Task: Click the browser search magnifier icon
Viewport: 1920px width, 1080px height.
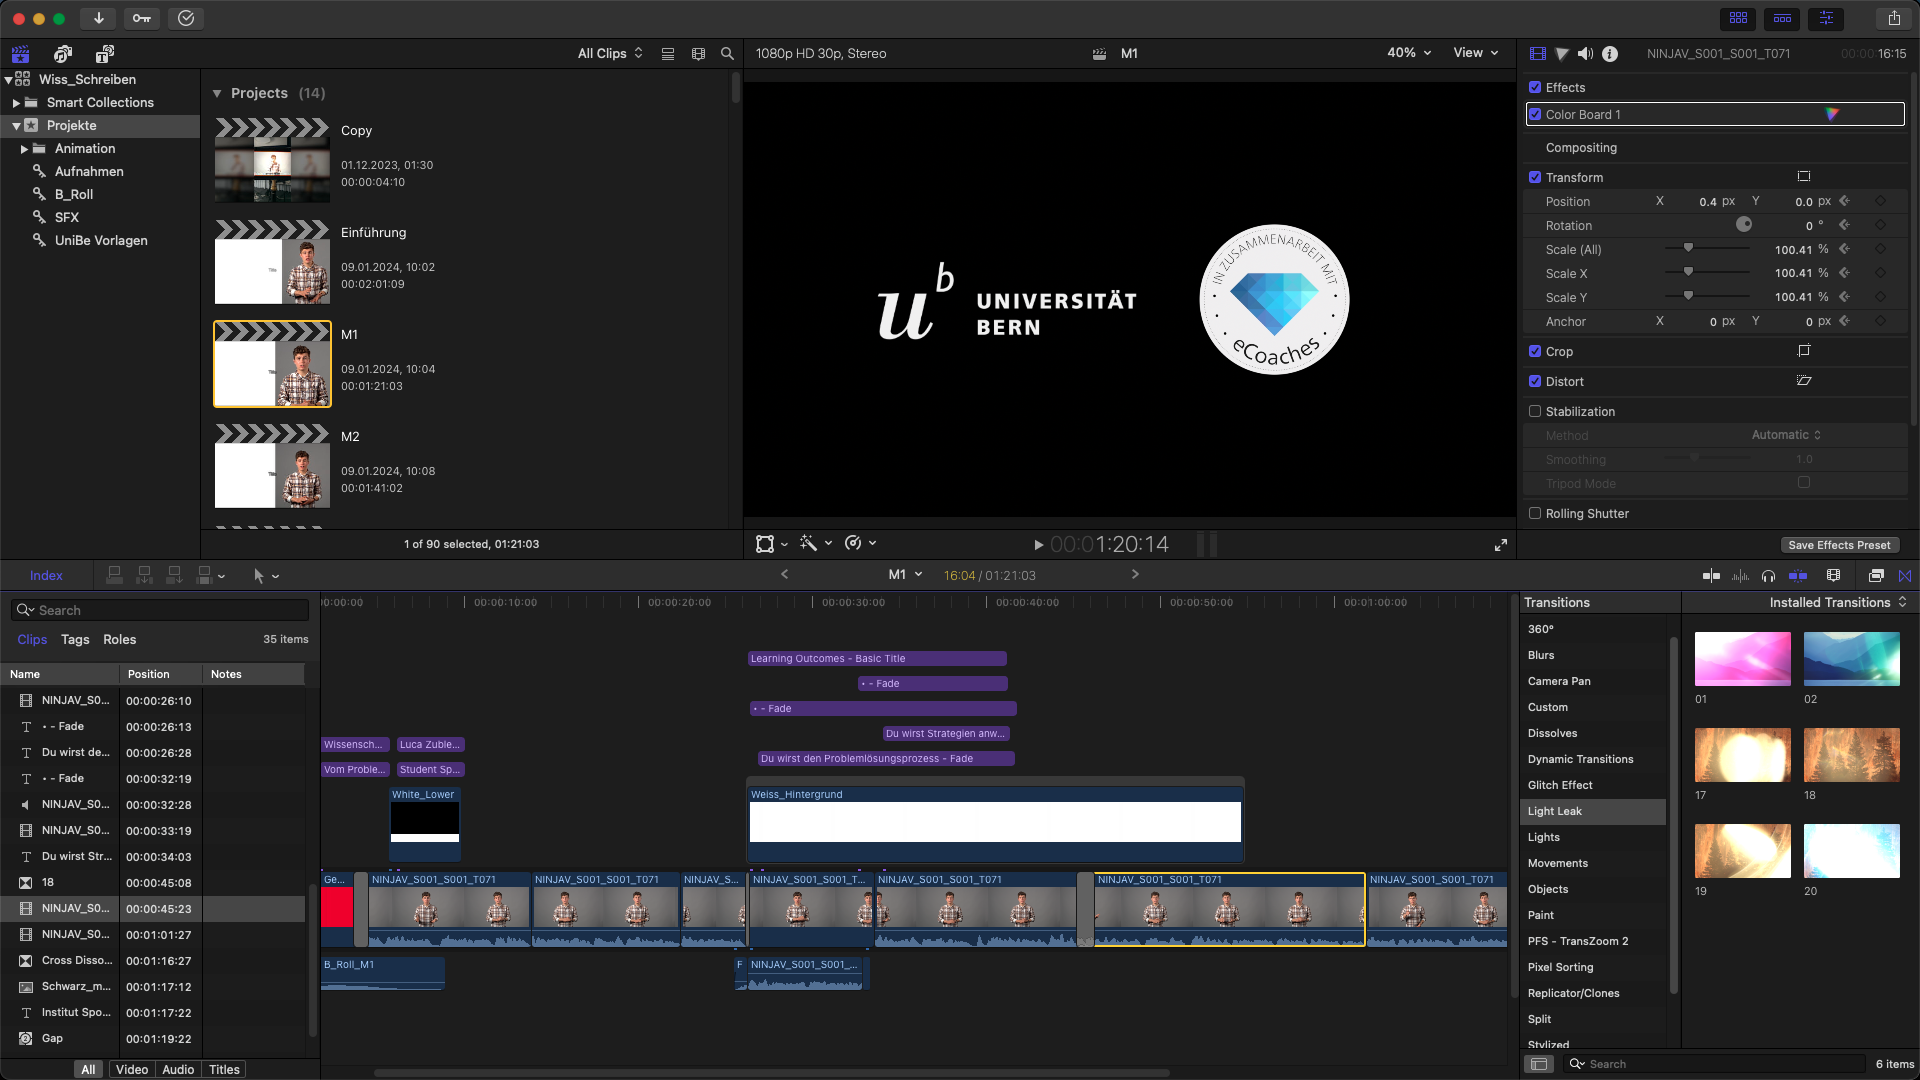Action: [727, 54]
